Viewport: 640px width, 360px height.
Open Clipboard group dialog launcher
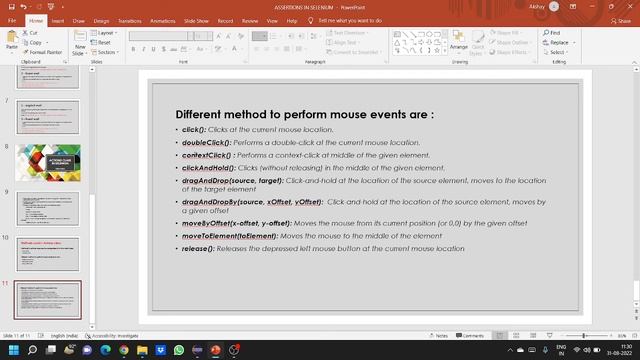[x=65, y=62]
